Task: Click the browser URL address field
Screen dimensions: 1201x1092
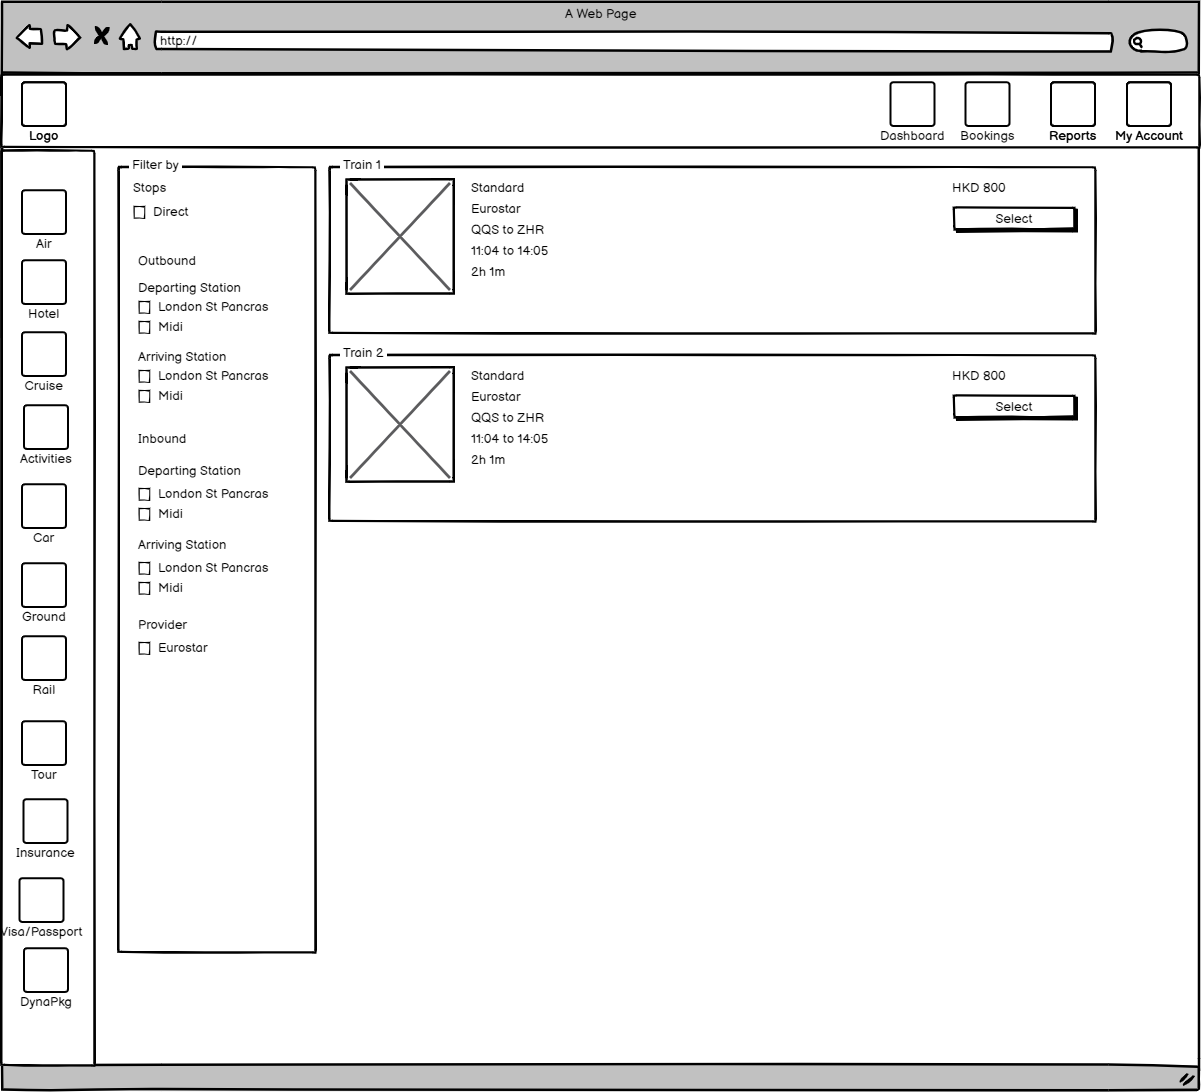Action: pyautogui.click(x=633, y=42)
